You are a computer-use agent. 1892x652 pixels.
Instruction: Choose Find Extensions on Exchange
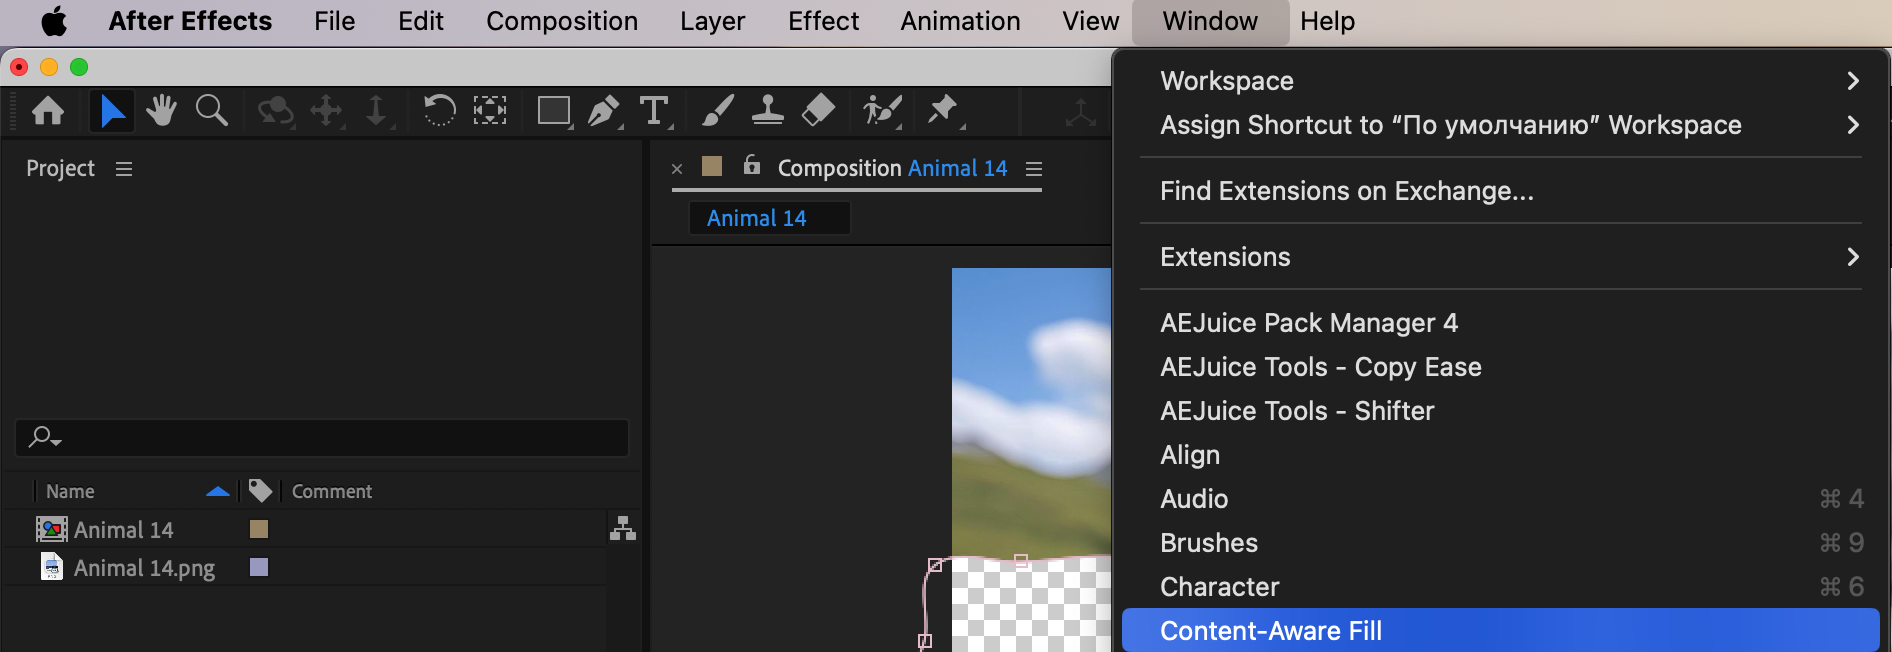click(x=1500, y=191)
